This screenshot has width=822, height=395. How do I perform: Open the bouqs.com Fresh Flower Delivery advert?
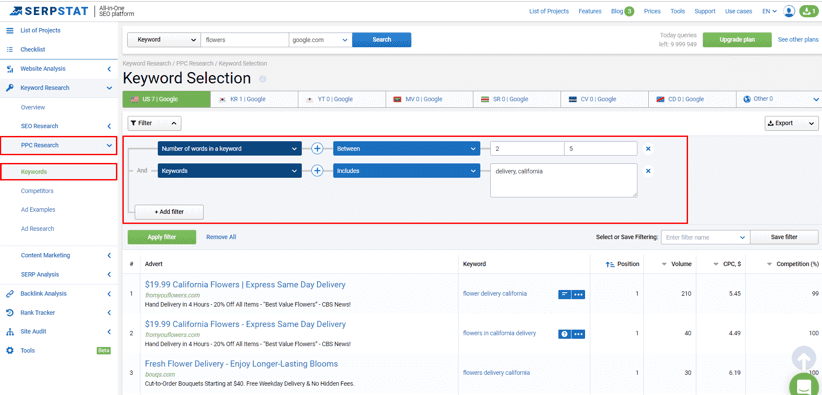(241, 364)
